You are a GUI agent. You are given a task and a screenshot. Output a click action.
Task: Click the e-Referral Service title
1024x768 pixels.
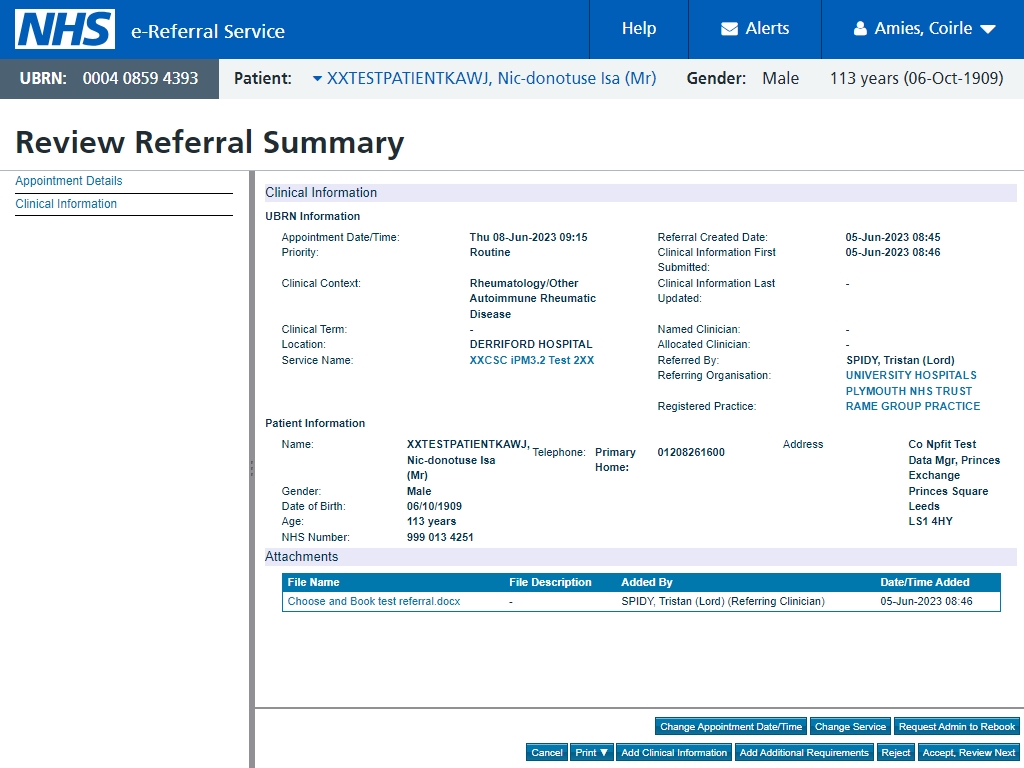pyautogui.click(x=208, y=31)
